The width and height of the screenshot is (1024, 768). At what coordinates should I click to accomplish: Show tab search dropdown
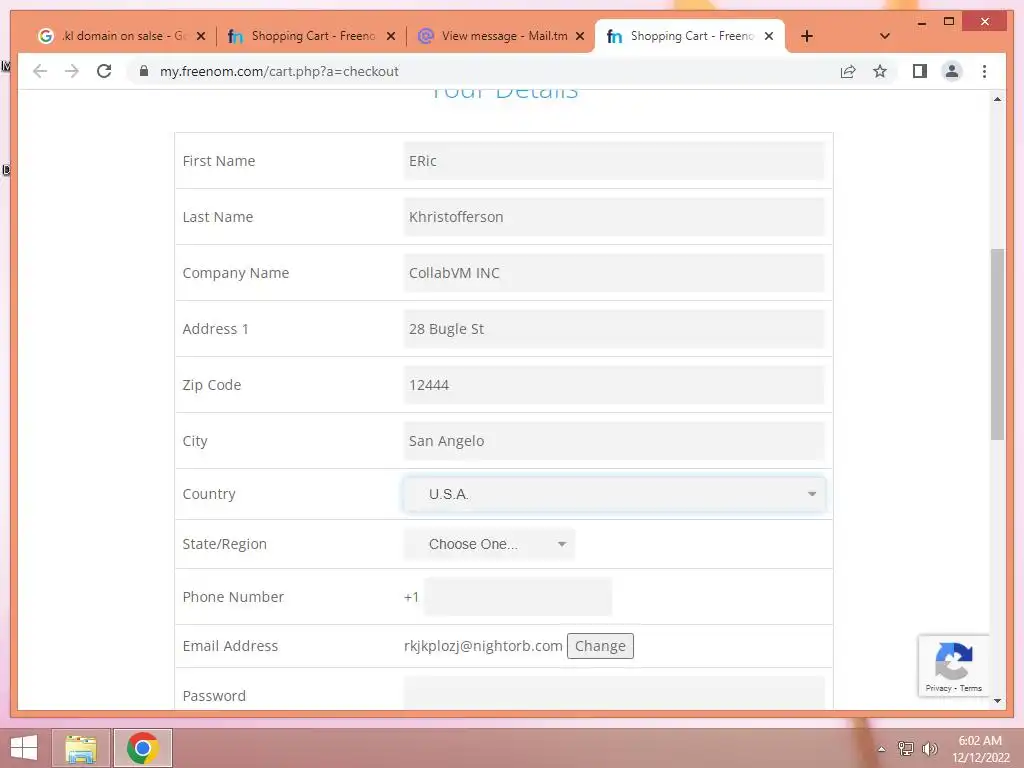884,36
